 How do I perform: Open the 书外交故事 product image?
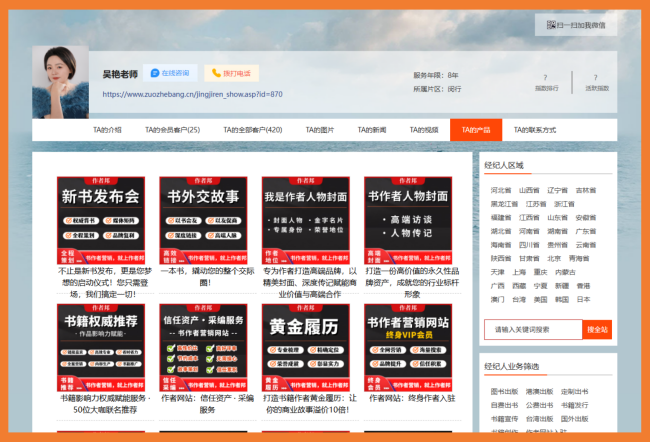[203, 220]
